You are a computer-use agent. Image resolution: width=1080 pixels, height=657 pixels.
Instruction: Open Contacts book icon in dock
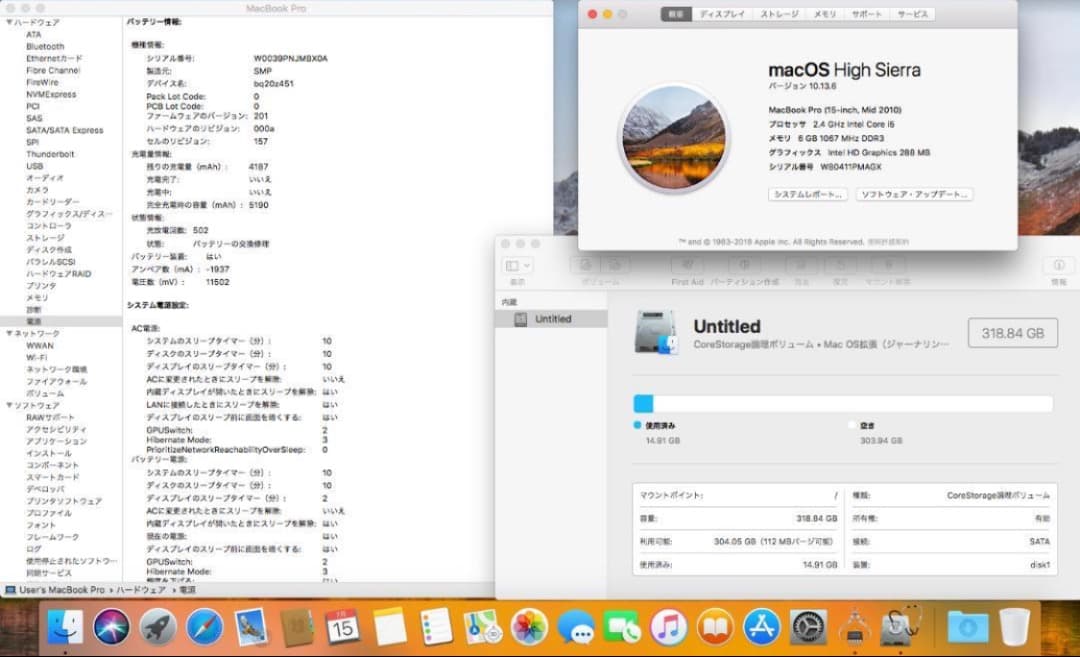(297, 627)
